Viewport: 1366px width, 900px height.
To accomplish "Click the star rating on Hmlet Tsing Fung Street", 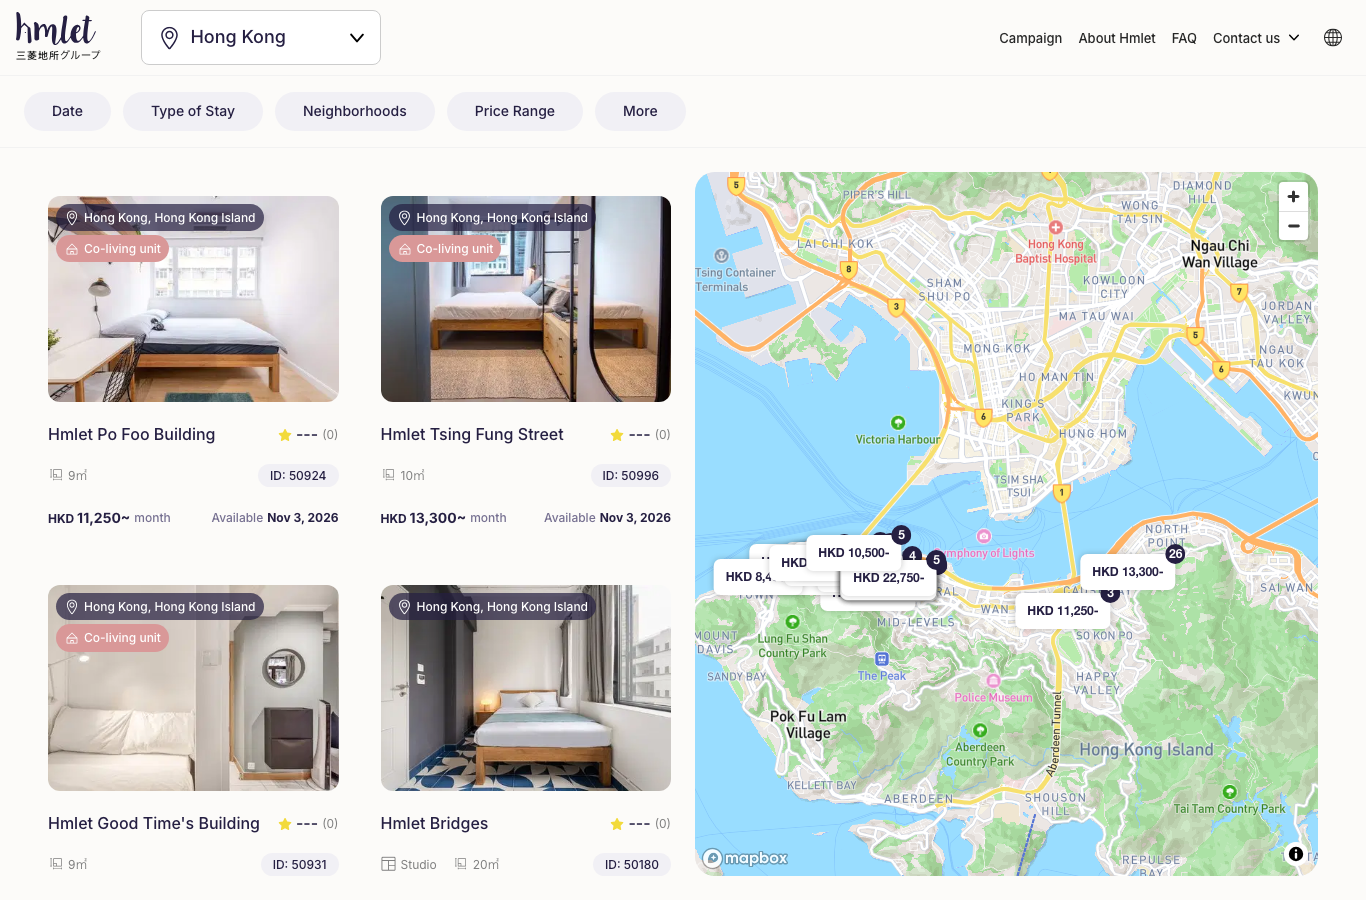I will pyautogui.click(x=640, y=435).
